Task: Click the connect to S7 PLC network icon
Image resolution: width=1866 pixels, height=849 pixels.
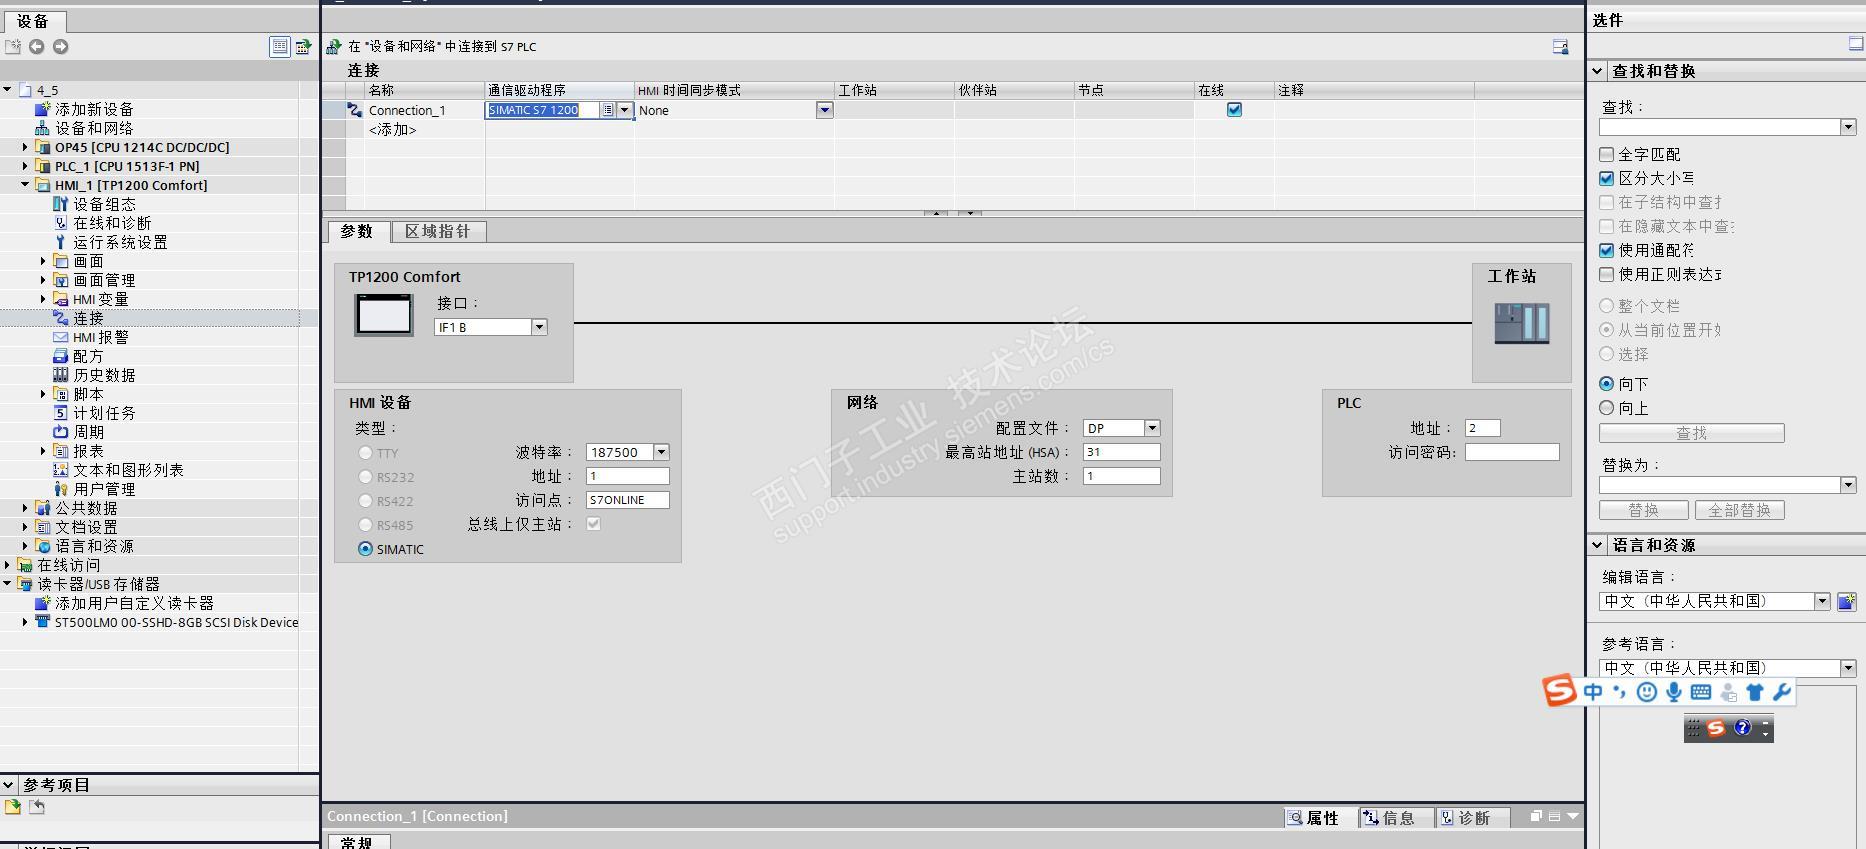Action: click(334, 47)
